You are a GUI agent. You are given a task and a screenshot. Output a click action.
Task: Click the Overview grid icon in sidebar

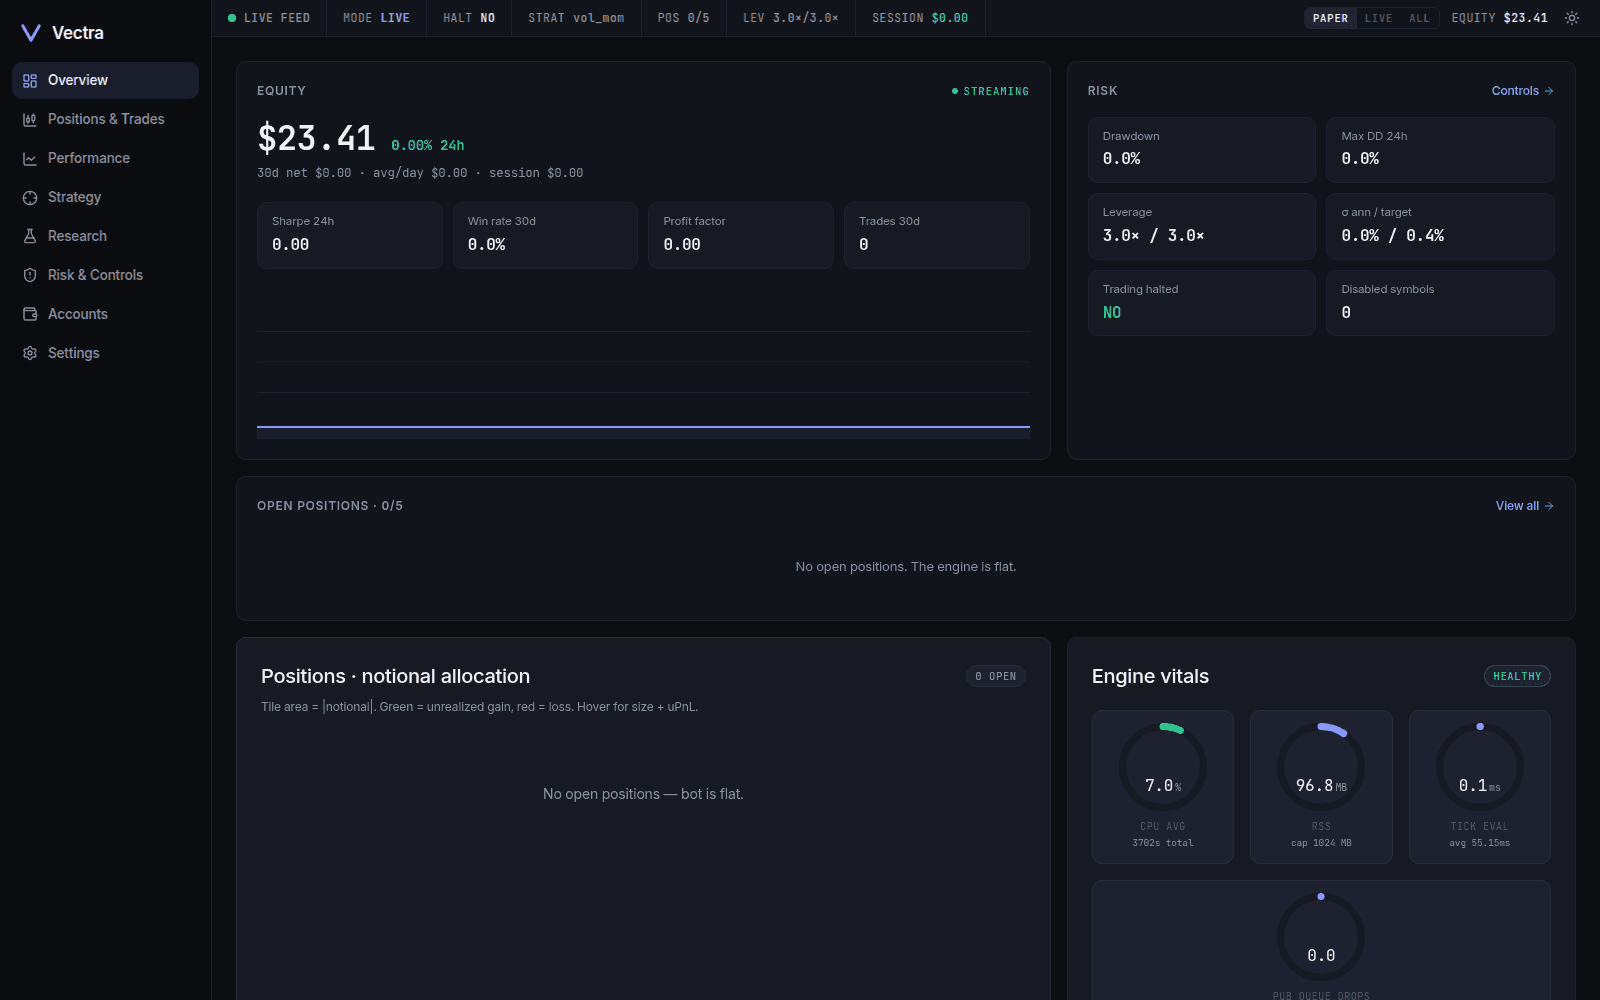[x=30, y=81]
